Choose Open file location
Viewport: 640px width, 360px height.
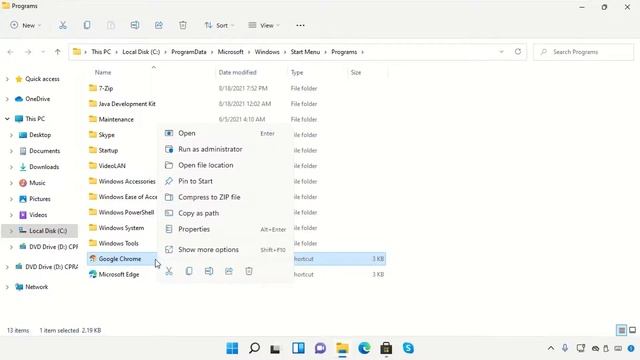tap(225, 165)
